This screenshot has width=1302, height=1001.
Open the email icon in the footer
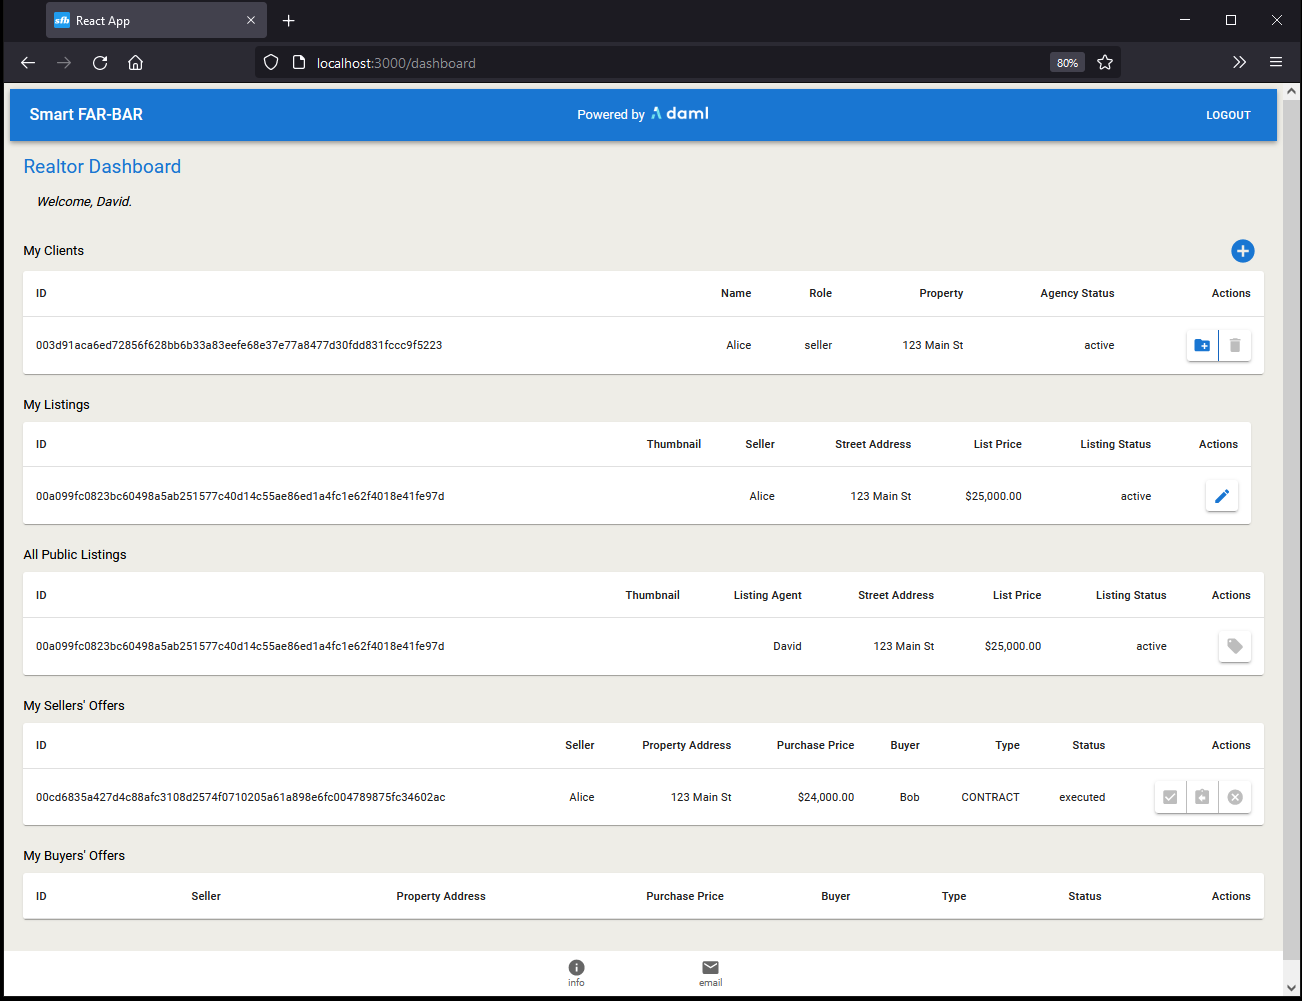tap(710, 972)
